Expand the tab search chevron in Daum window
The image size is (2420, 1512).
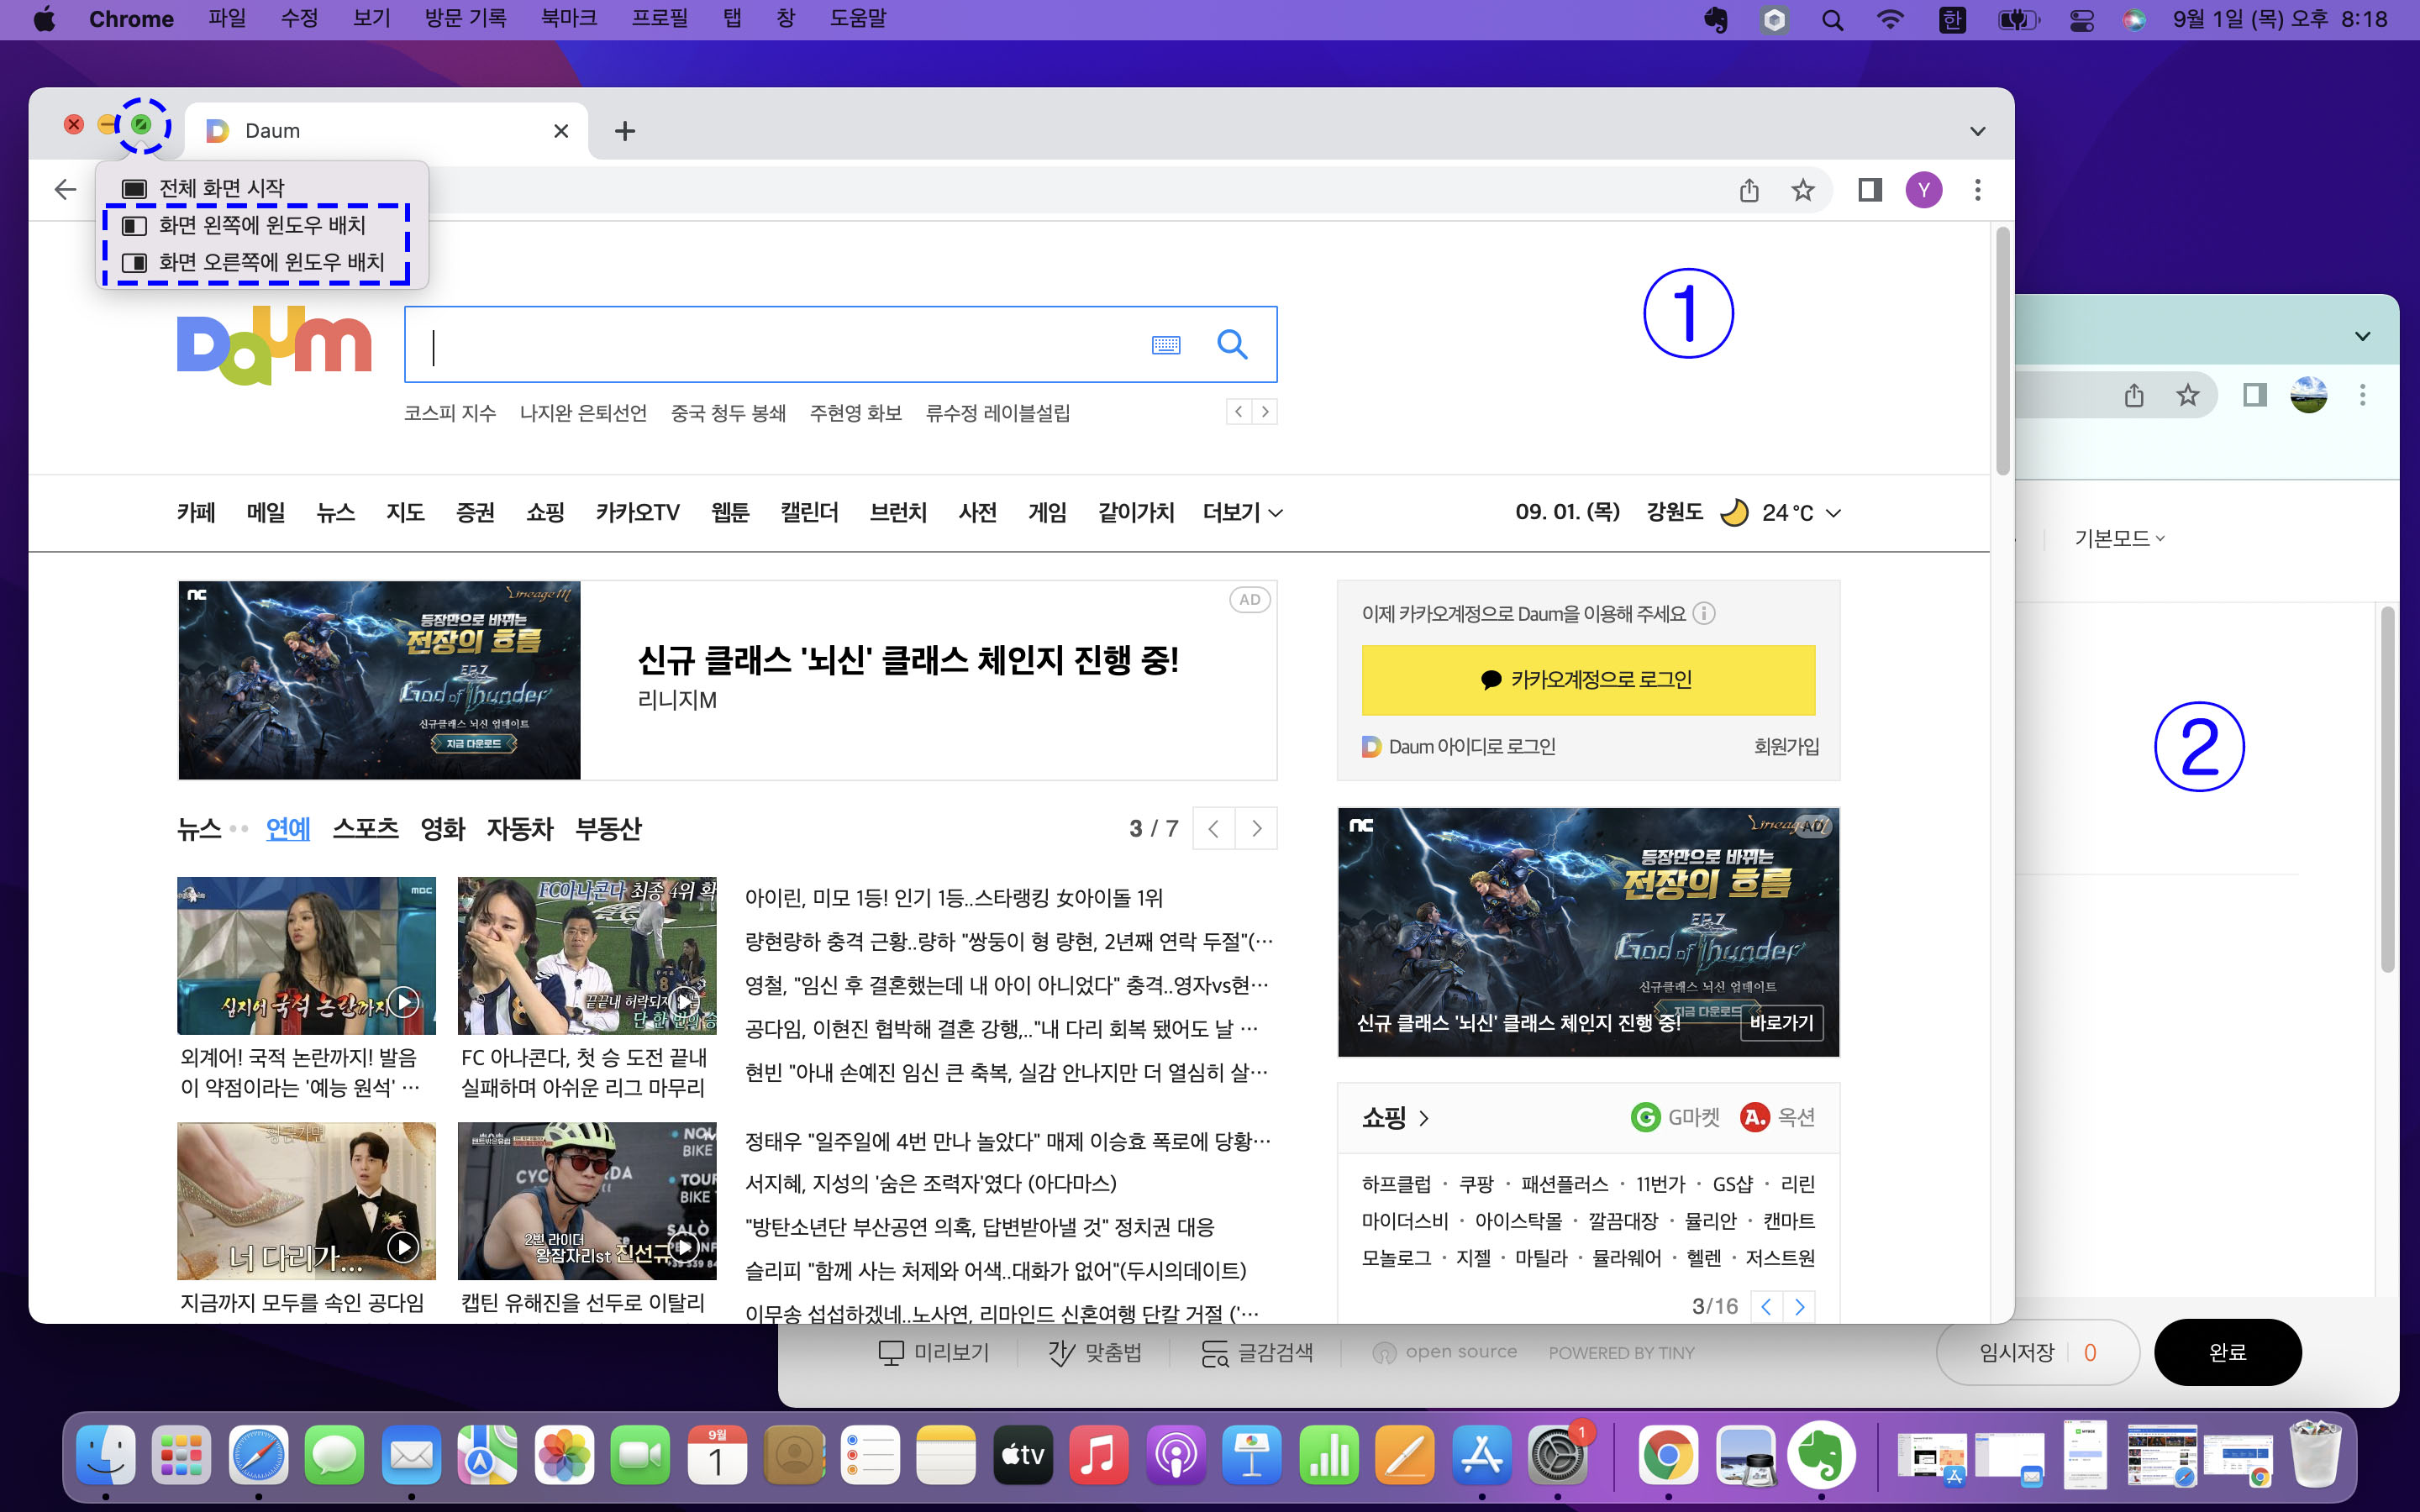point(1977,131)
